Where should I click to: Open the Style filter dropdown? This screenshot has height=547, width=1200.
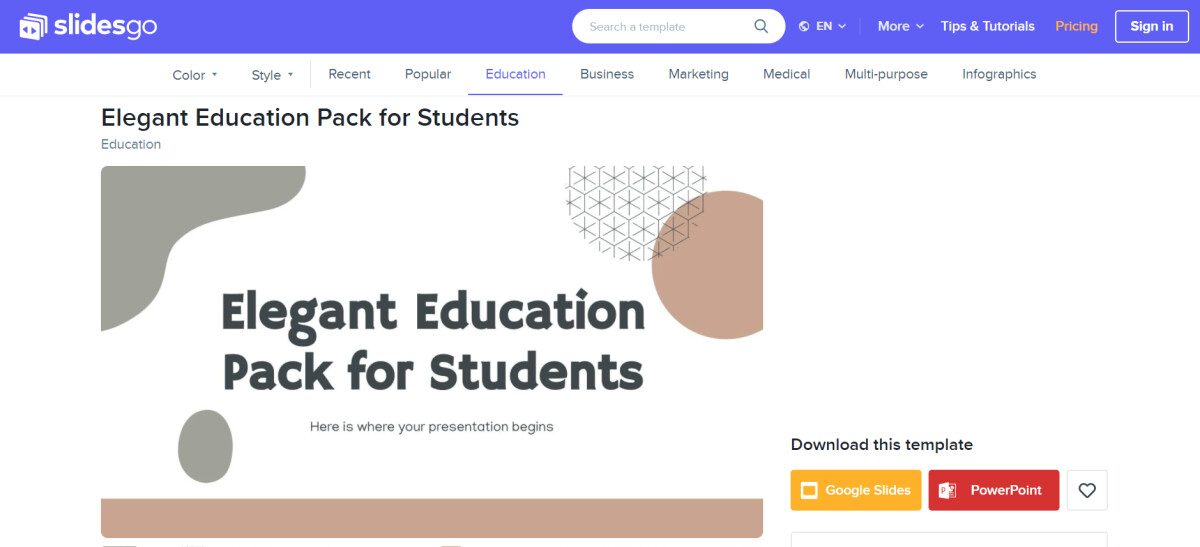272,75
